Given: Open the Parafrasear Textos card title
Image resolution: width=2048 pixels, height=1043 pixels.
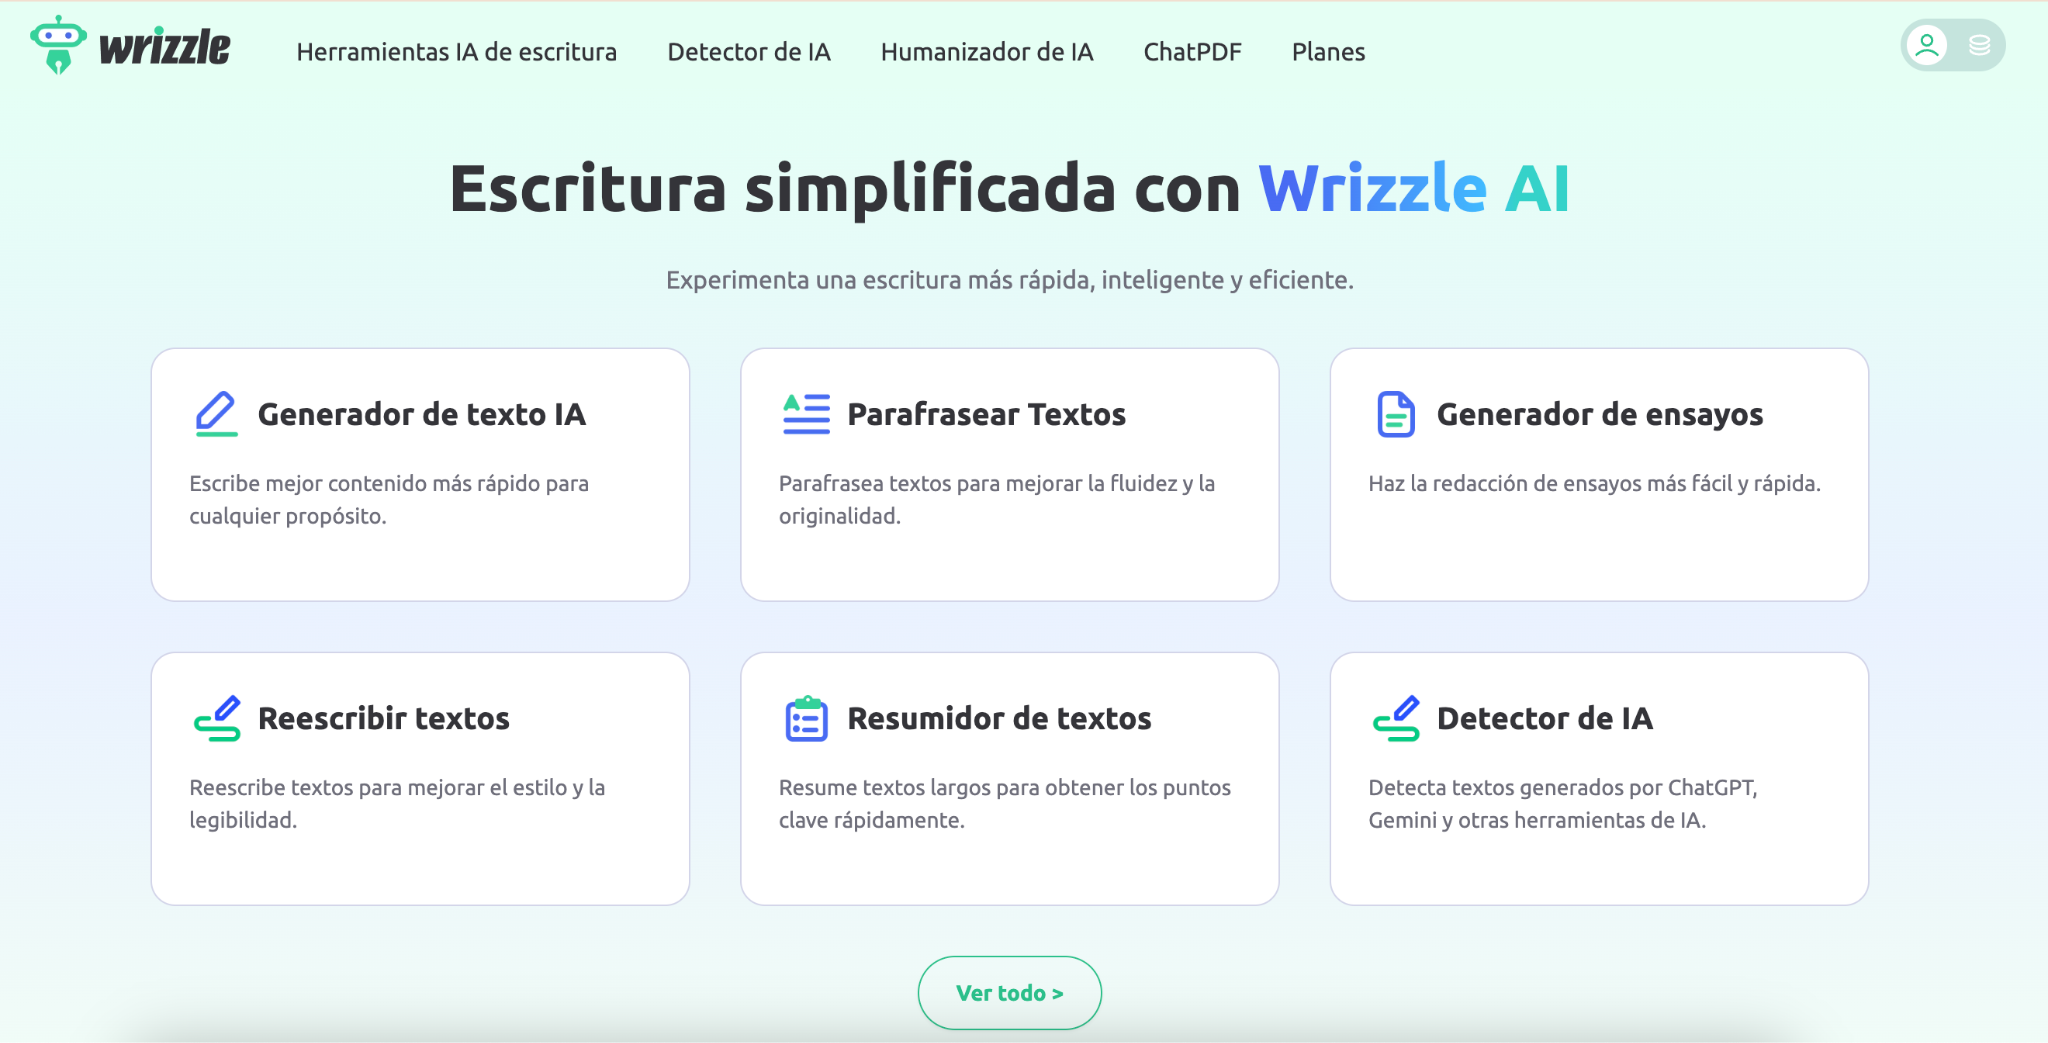Looking at the screenshot, I should click(x=986, y=414).
